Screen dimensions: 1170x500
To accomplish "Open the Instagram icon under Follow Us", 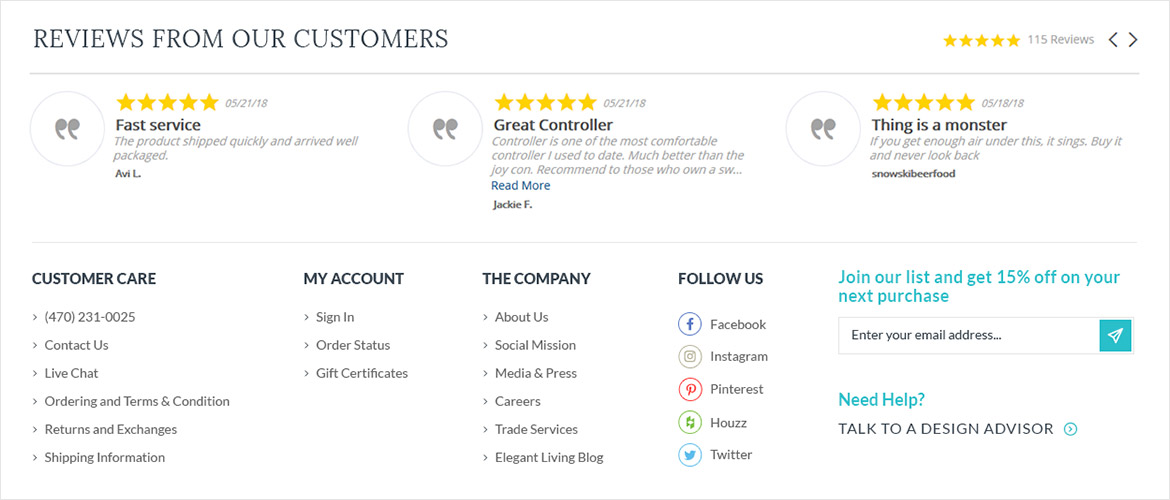I will point(690,357).
